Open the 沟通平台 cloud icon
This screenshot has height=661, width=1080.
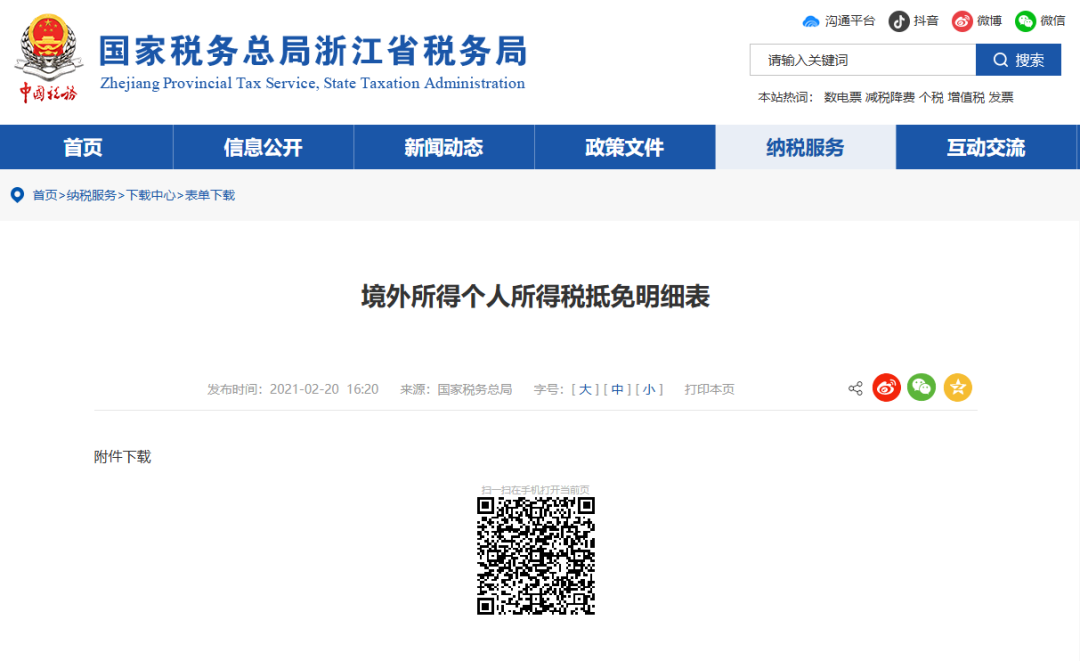tap(811, 21)
